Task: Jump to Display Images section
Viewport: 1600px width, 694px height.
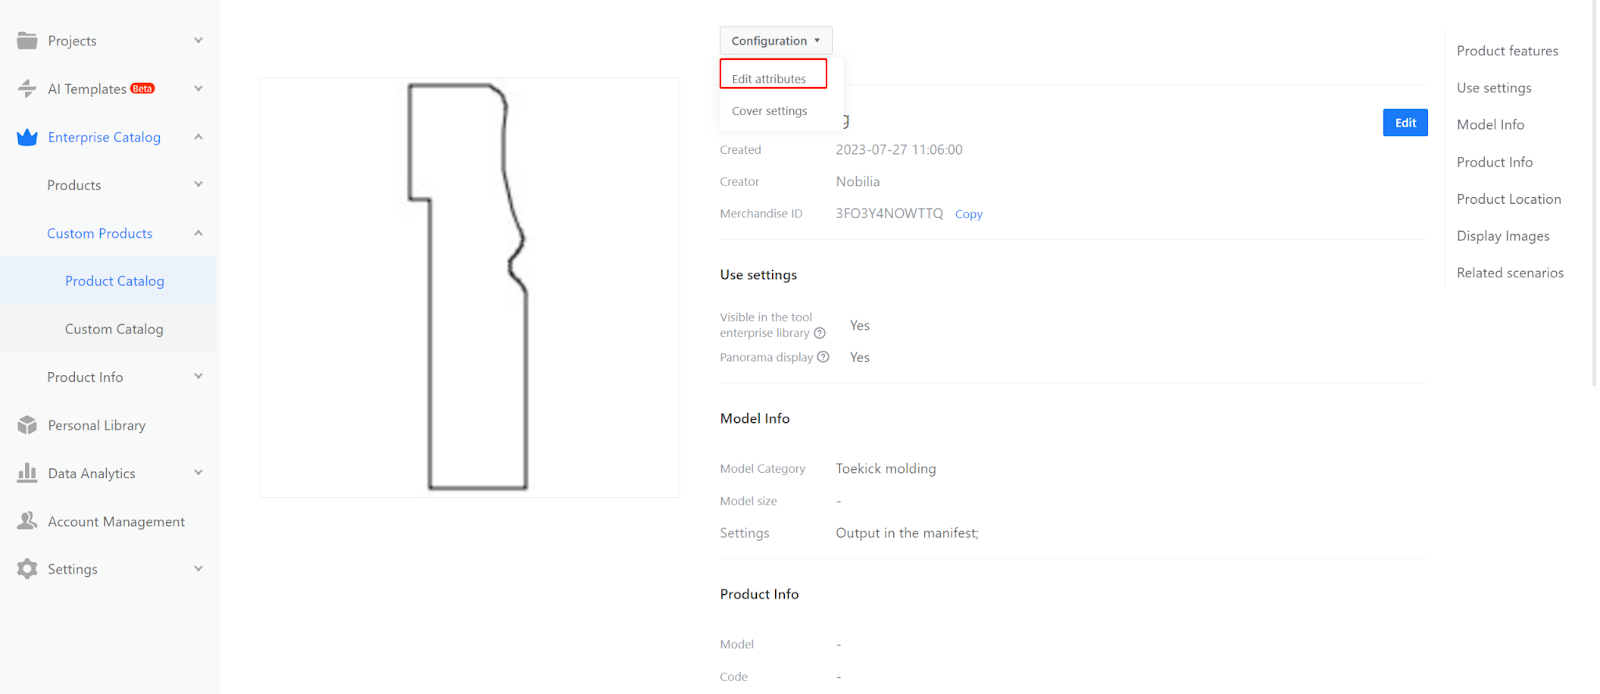Action: (x=1502, y=236)
